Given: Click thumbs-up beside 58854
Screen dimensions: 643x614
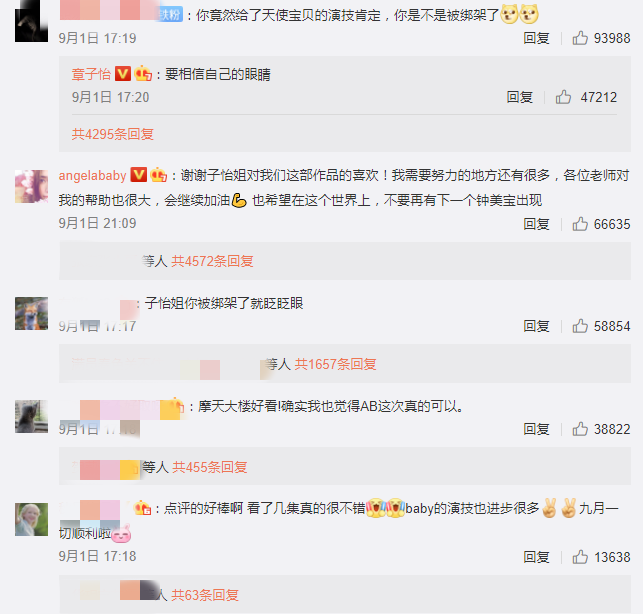Looking at the screenshot, I should pos(580,326).
